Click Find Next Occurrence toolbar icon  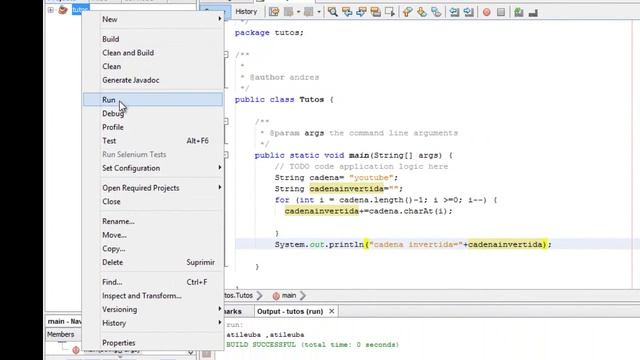(361, 12)
